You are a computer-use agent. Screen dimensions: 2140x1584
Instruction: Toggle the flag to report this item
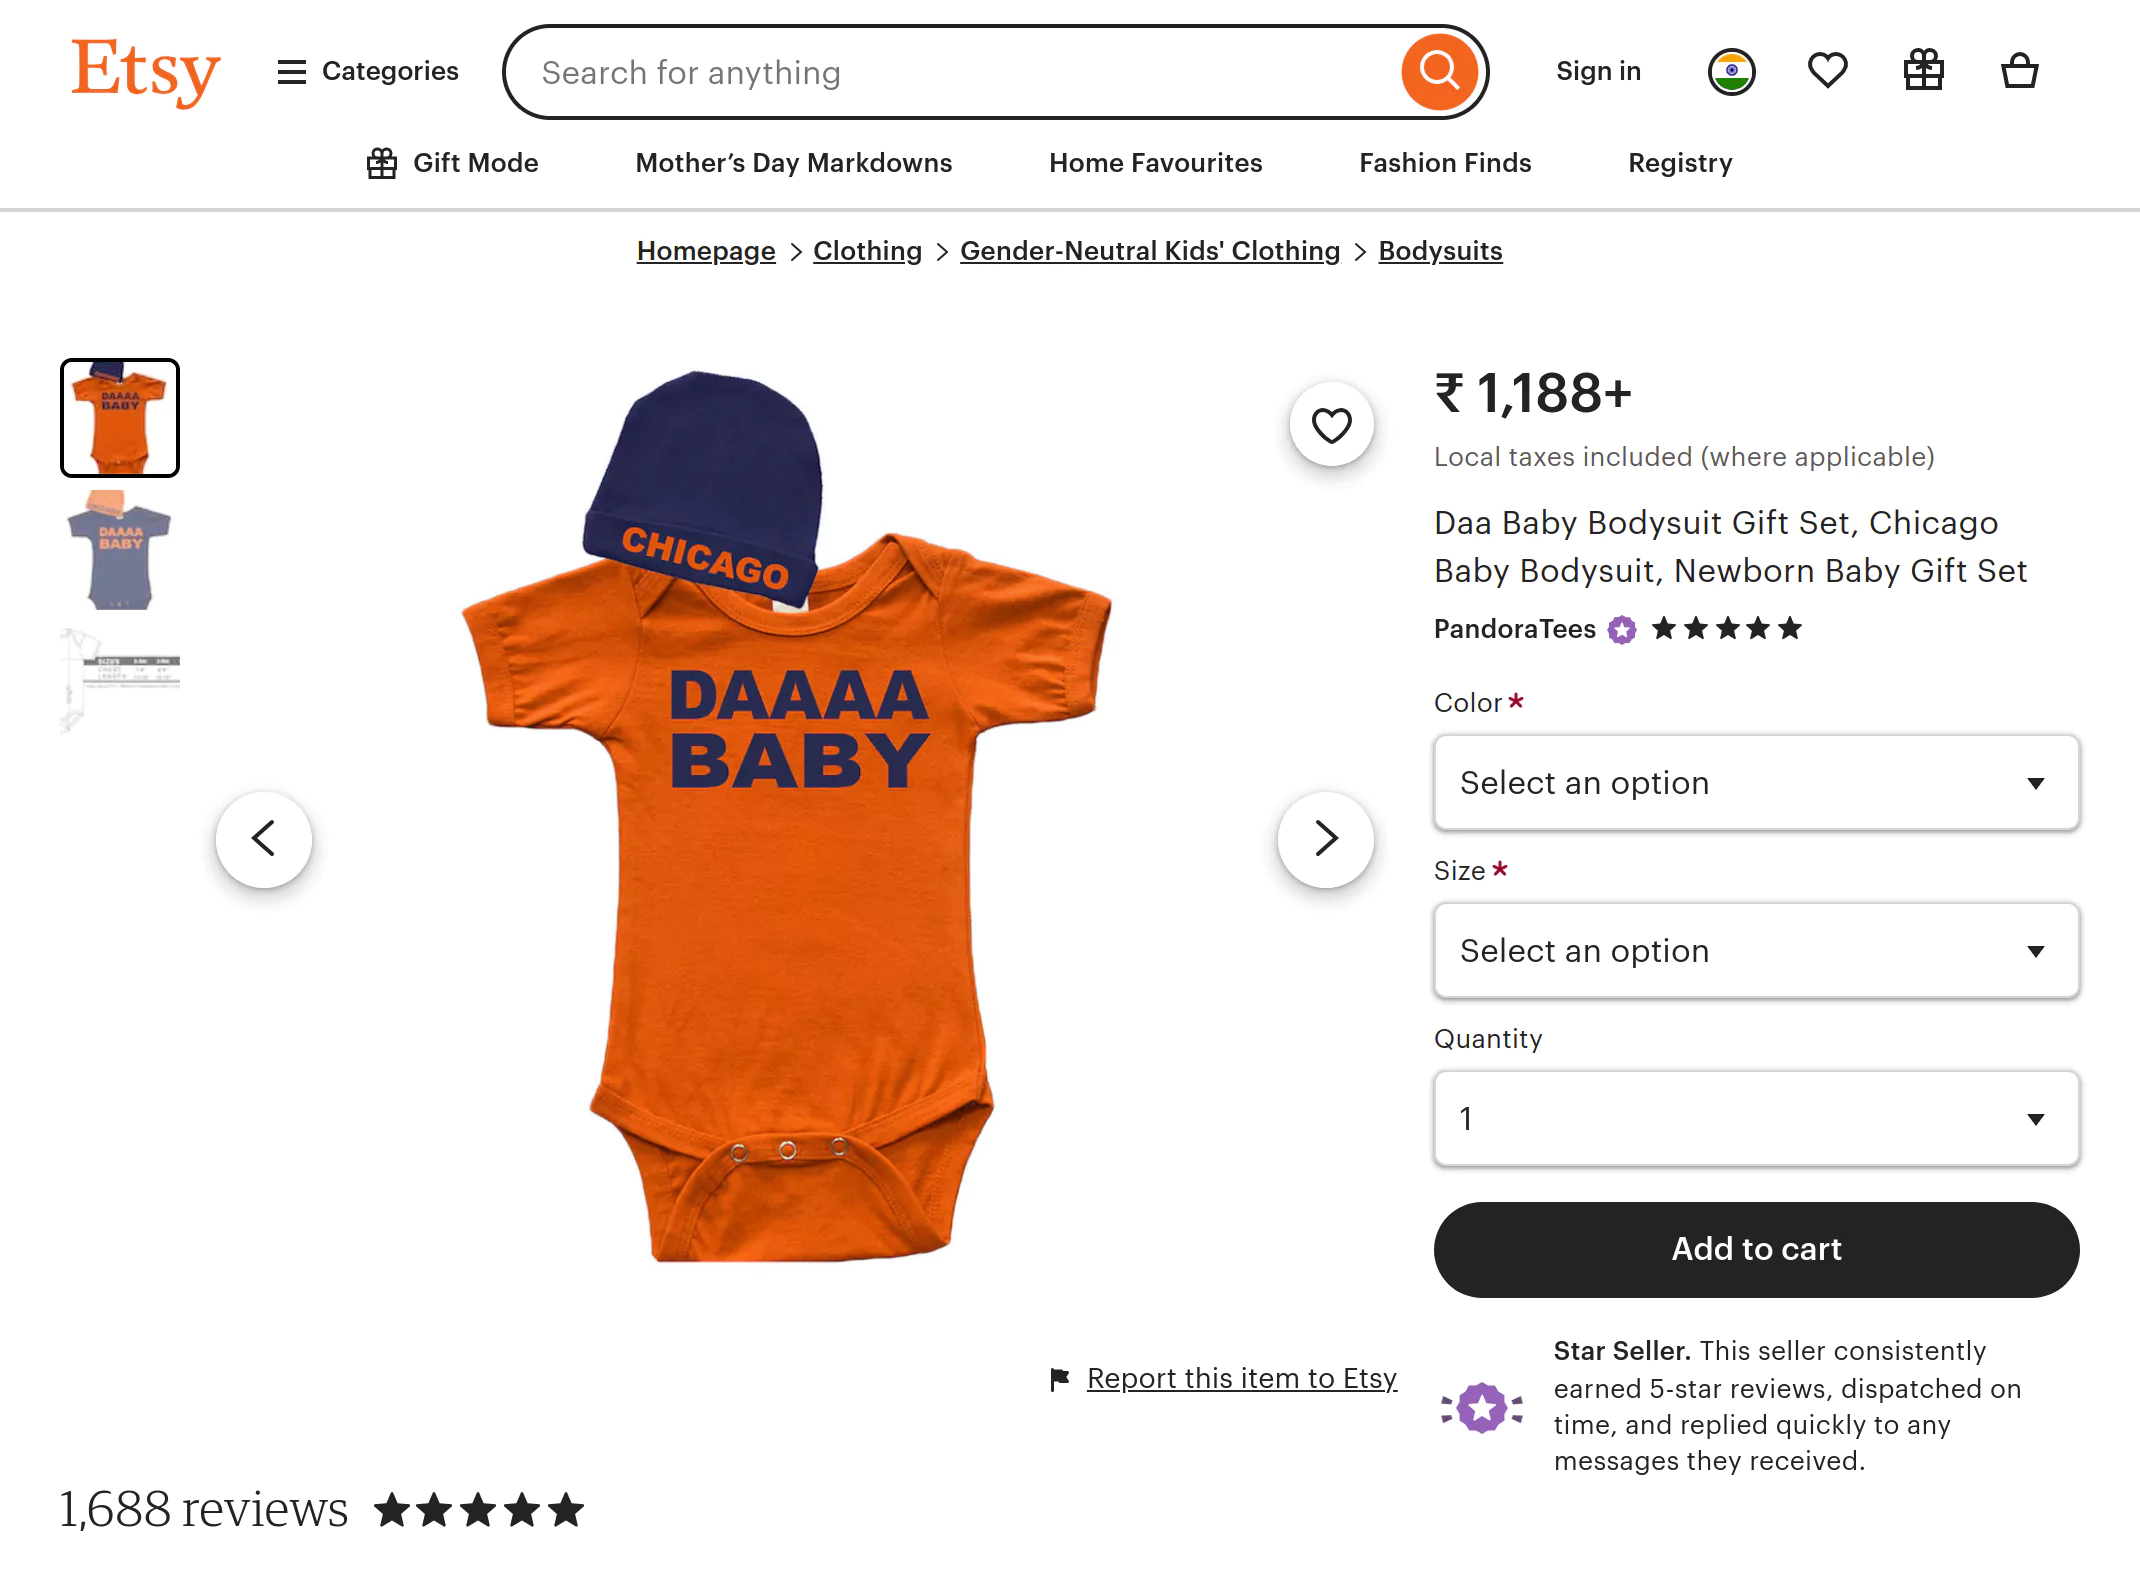(1059, 1378)
